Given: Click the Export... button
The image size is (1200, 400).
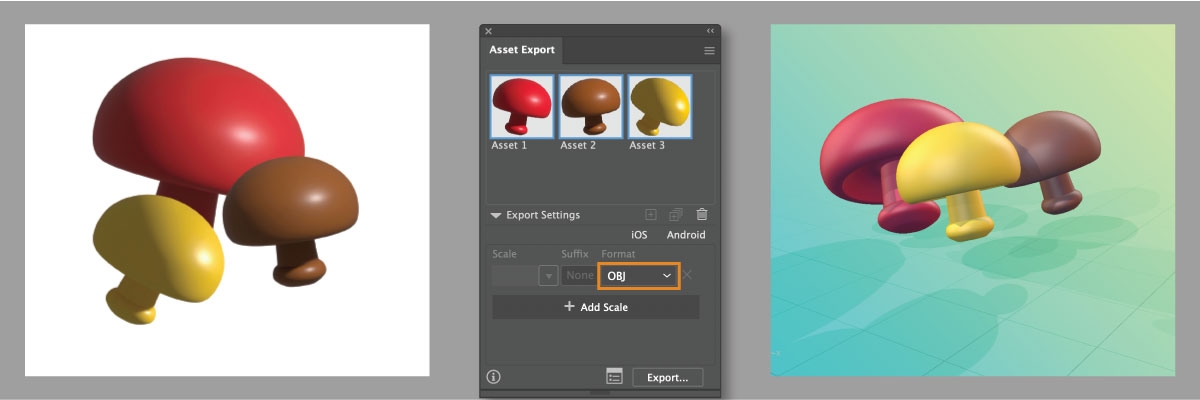Looking at the screenshot, I should pyautogui.click(x=667, y=378).
